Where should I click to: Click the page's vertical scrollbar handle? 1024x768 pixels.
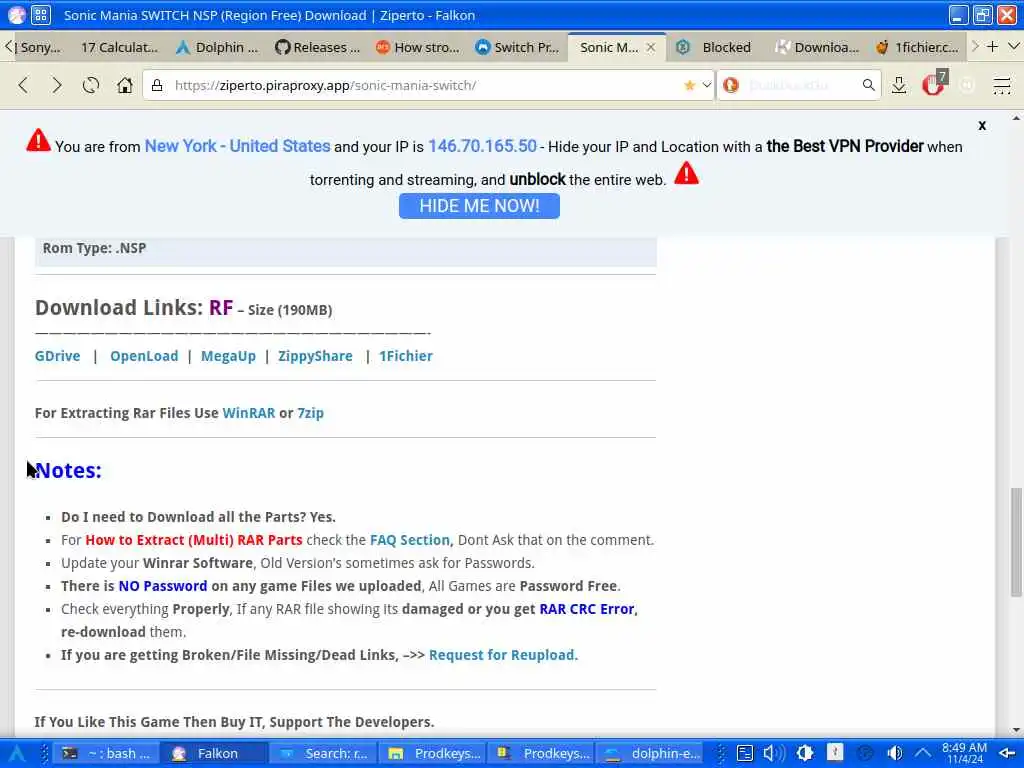1016,542
